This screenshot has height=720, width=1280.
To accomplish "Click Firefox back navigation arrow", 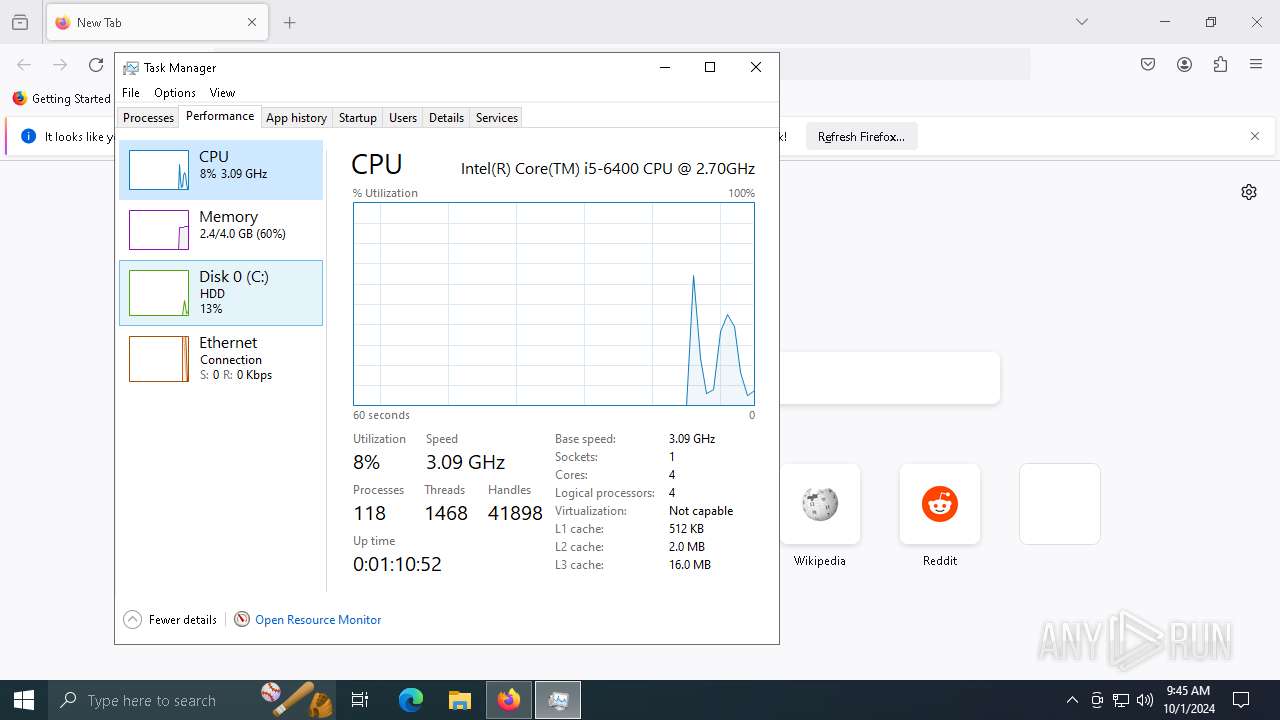I will click(x=24, y=65).
